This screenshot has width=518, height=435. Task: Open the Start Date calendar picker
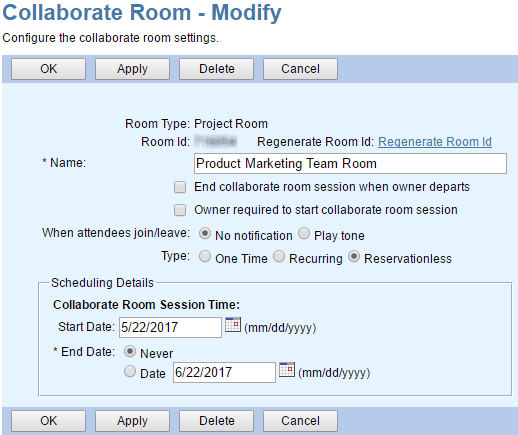[x=233, y=325]
